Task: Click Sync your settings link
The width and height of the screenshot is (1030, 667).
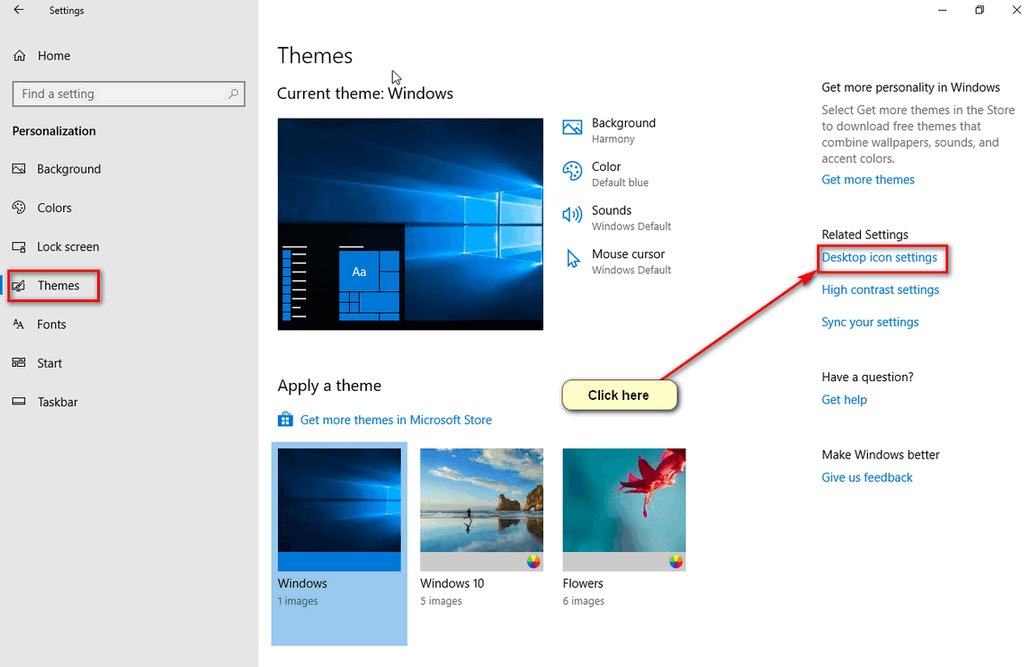Action: click(870, 322)
